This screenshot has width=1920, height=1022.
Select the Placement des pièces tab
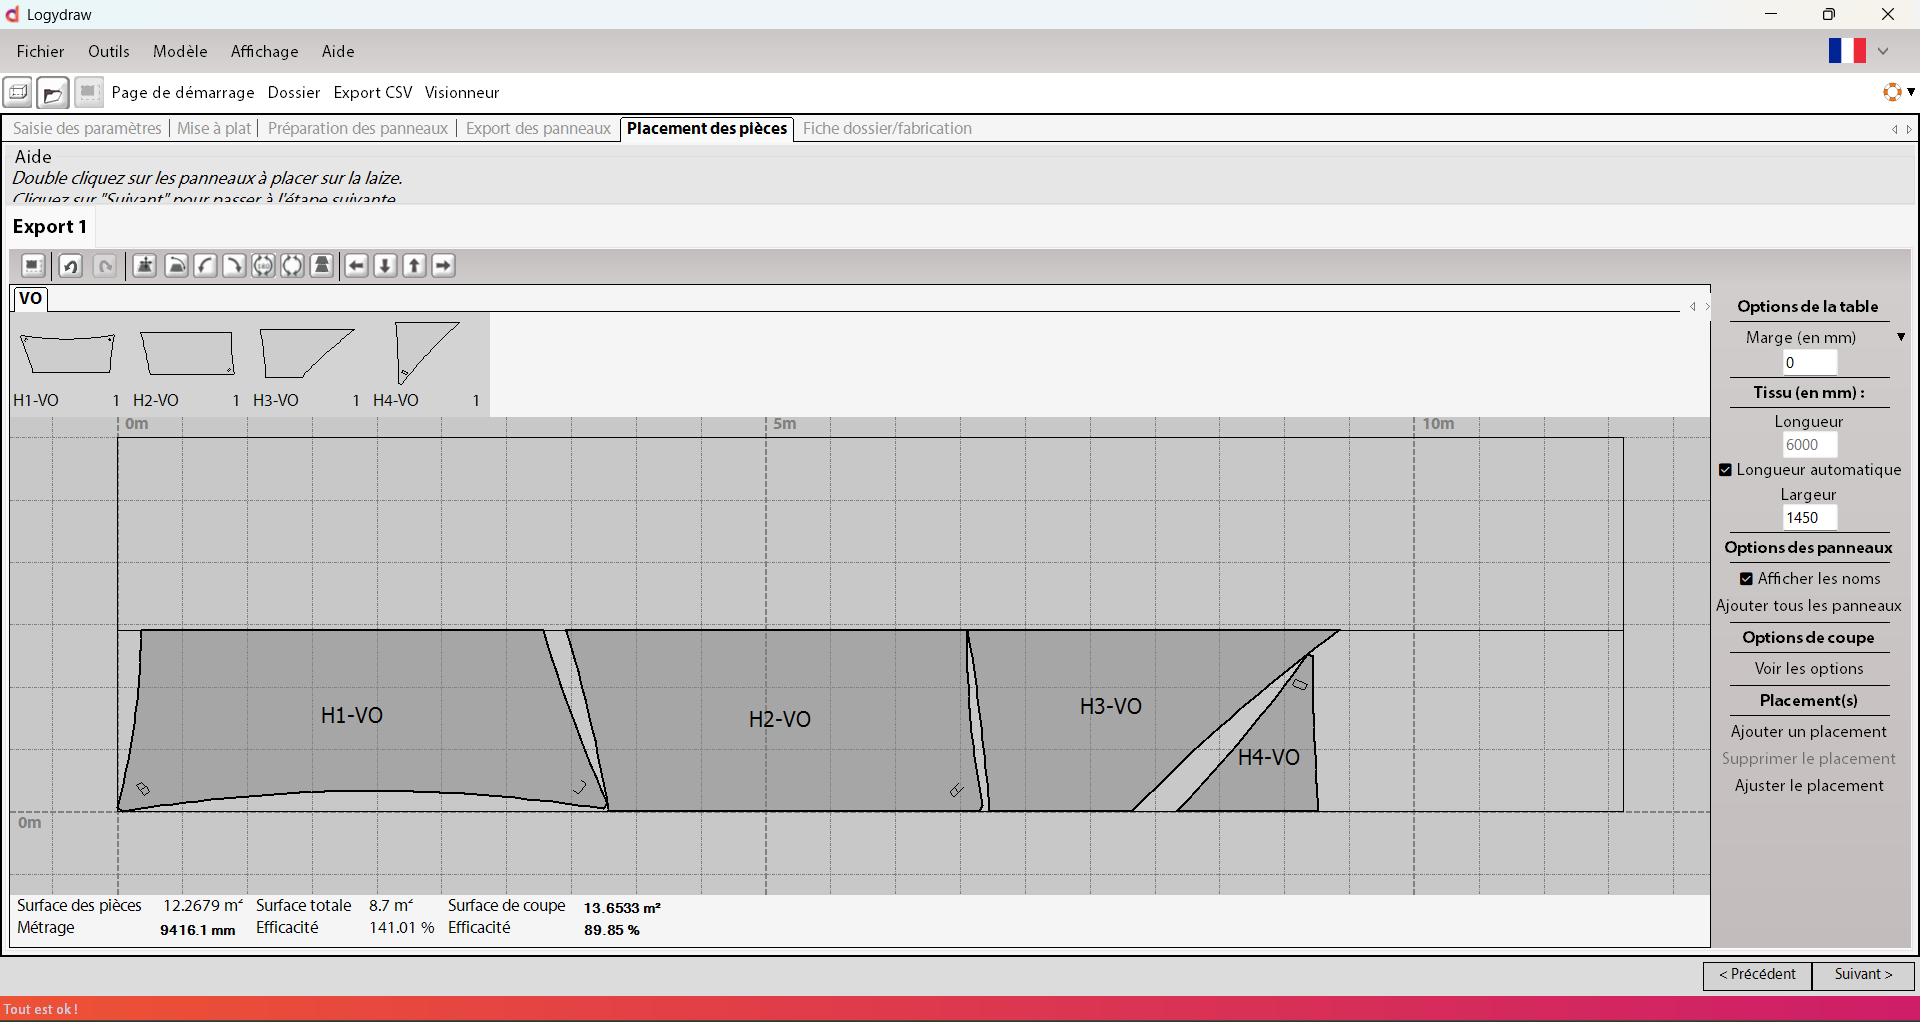click(x=707, y=128)
